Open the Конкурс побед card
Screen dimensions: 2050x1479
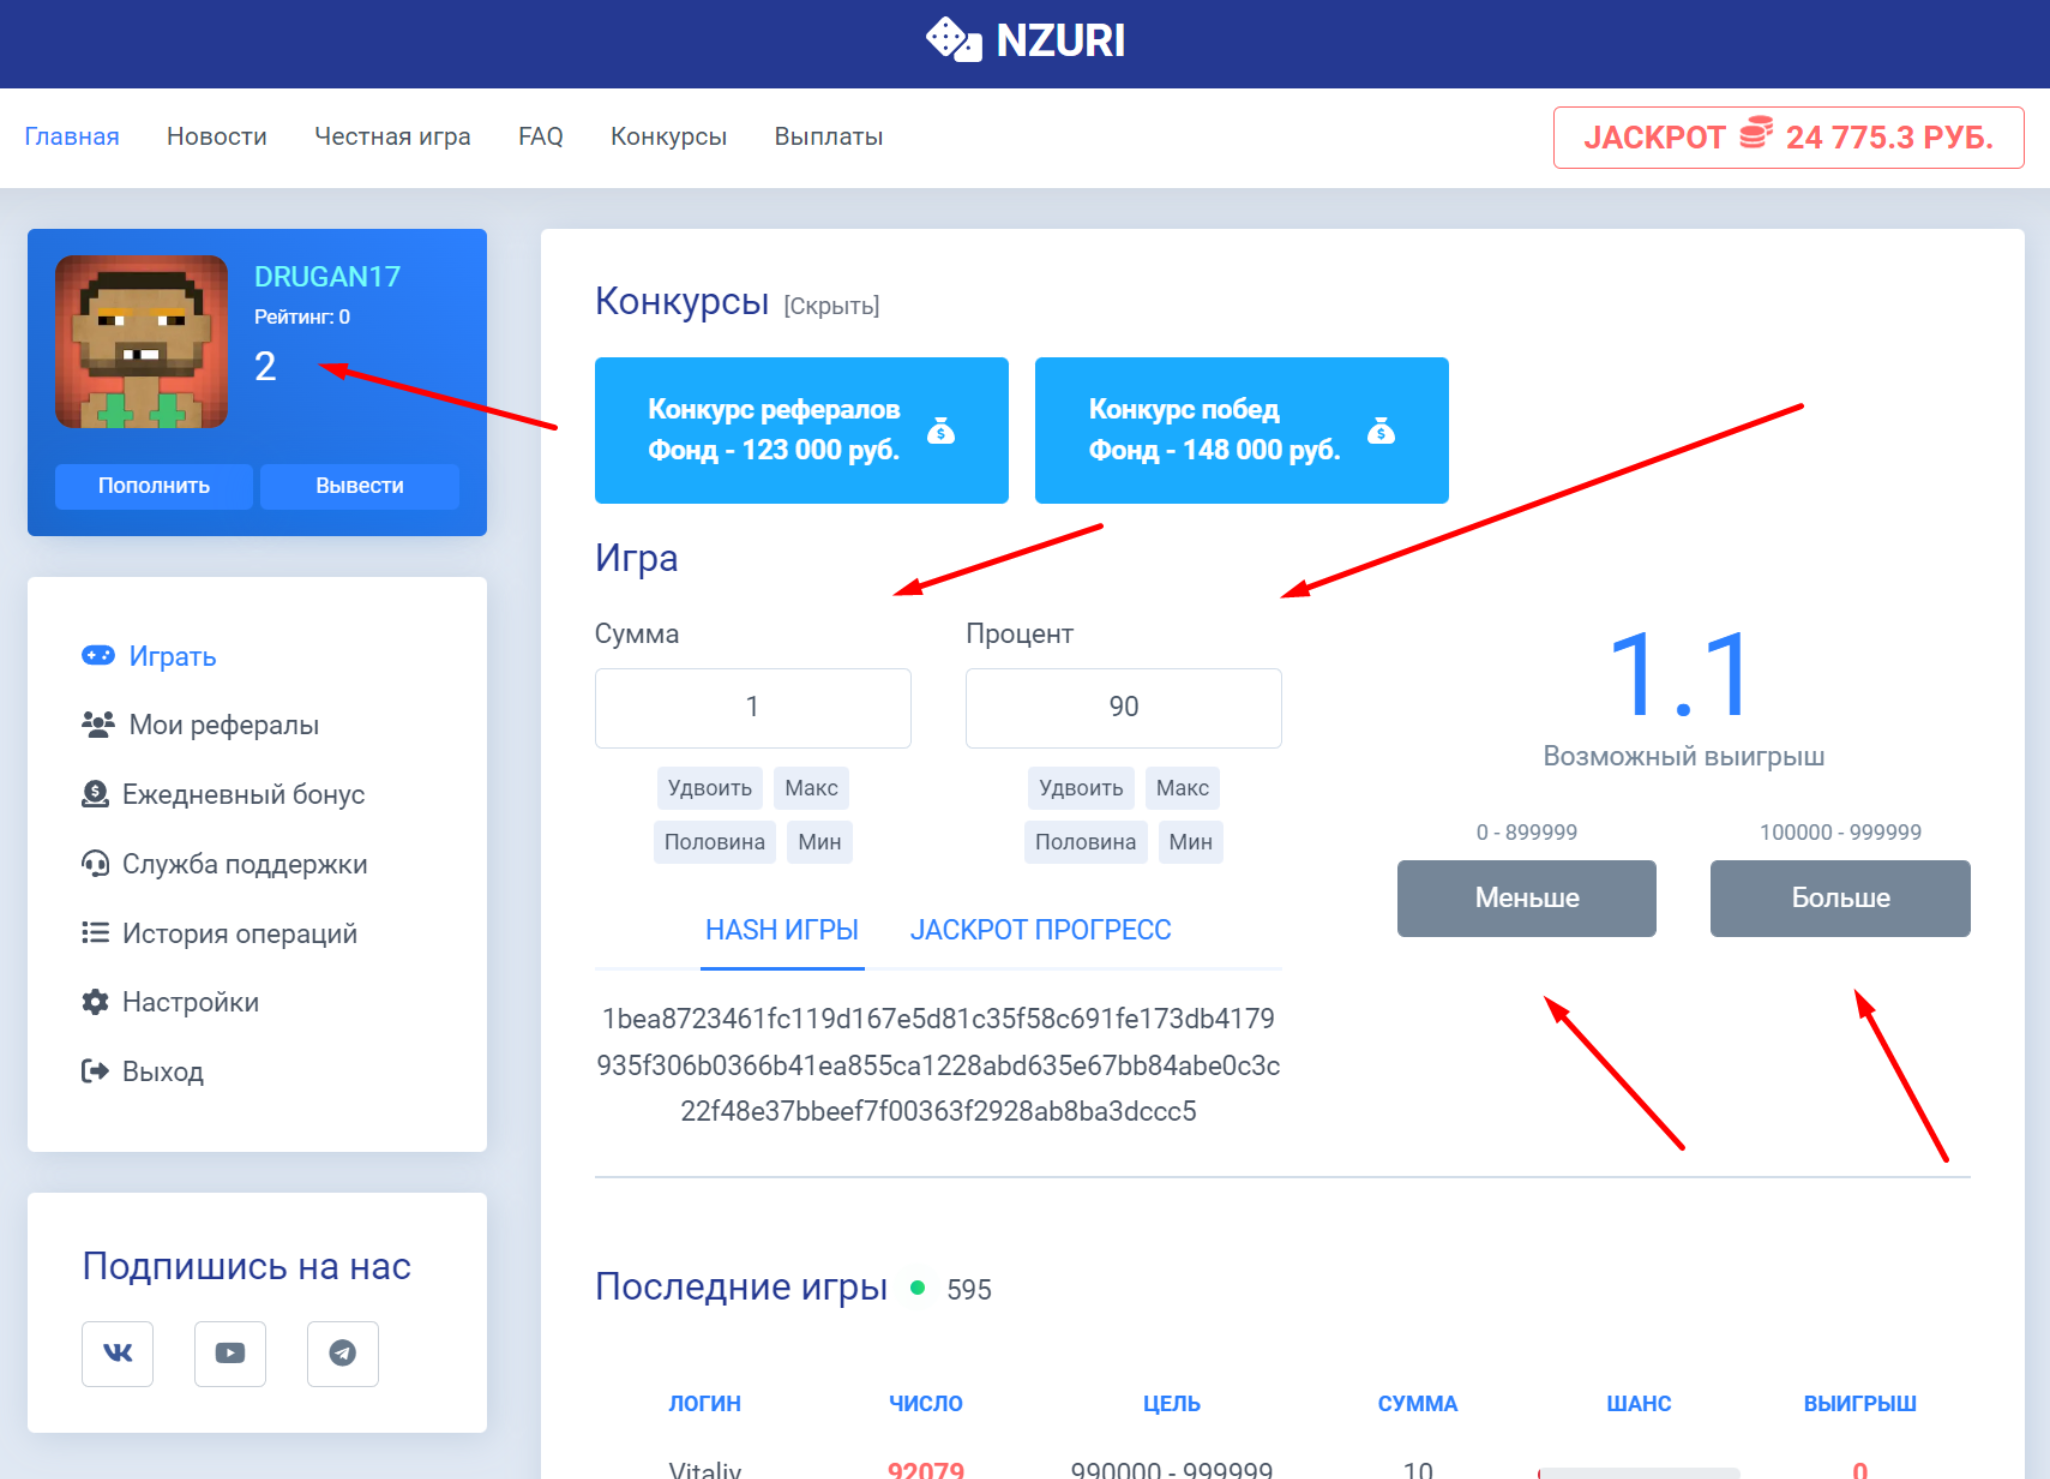(x=1242, y=430)
